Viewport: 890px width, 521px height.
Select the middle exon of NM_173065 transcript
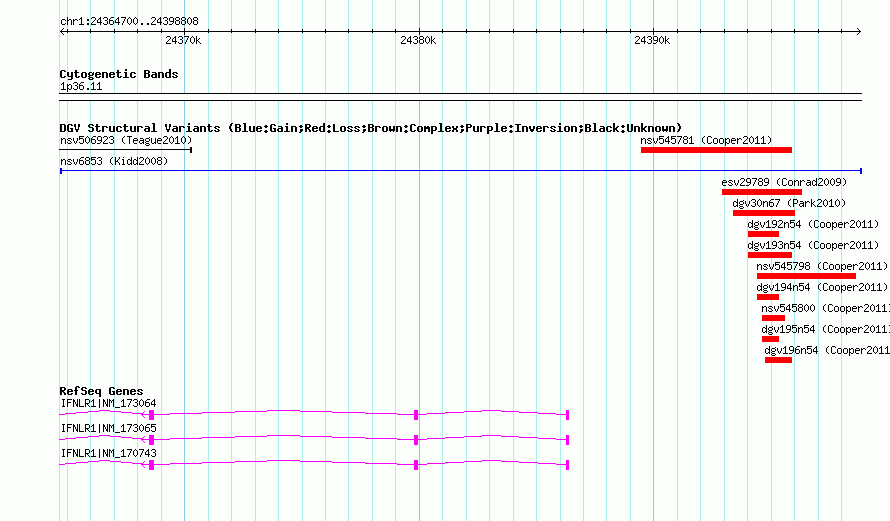(416, 440)
